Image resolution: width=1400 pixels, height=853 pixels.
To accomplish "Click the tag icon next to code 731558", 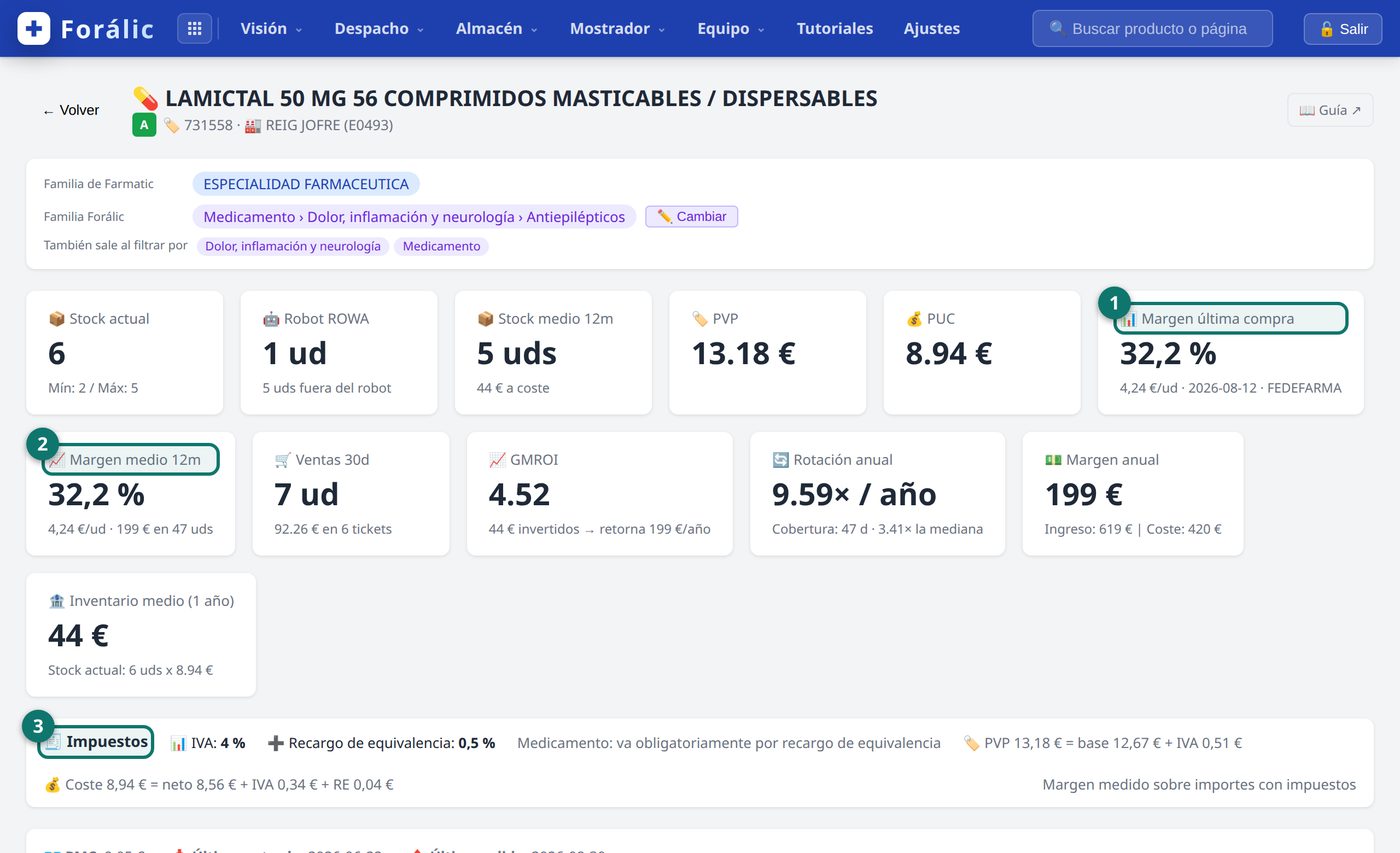I will click(171, 125).
